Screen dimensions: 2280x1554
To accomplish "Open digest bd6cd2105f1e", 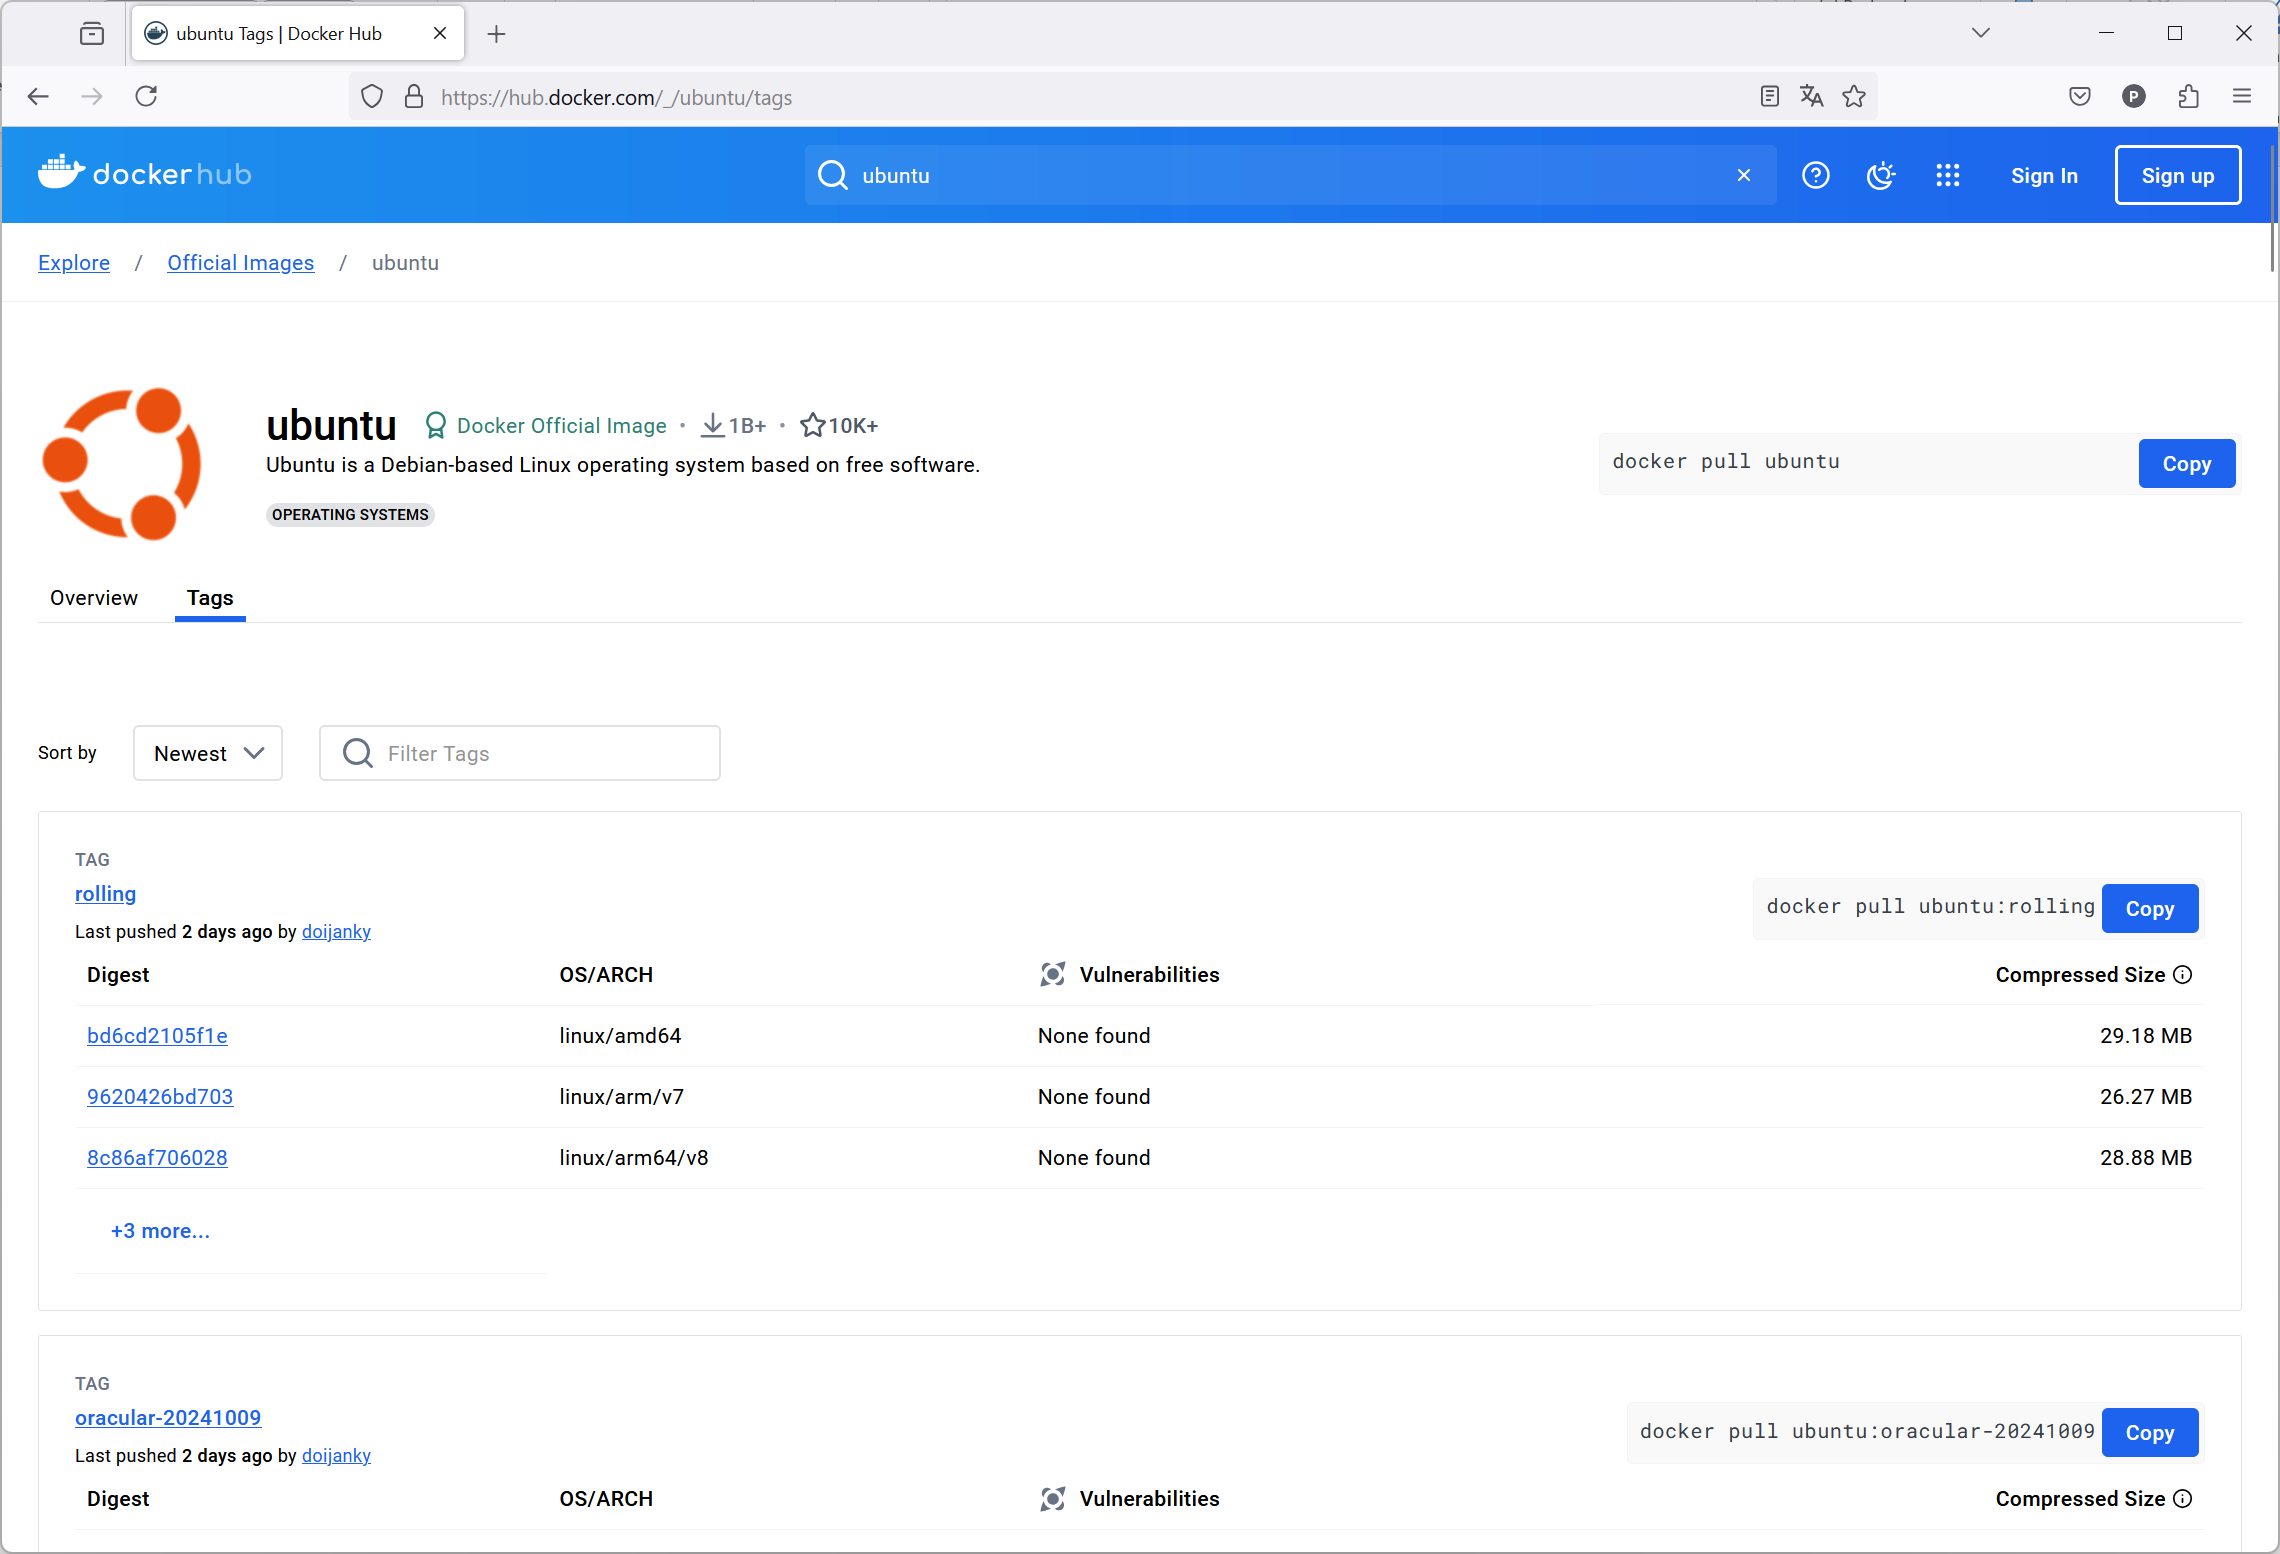I will [x=157, y=1036].
